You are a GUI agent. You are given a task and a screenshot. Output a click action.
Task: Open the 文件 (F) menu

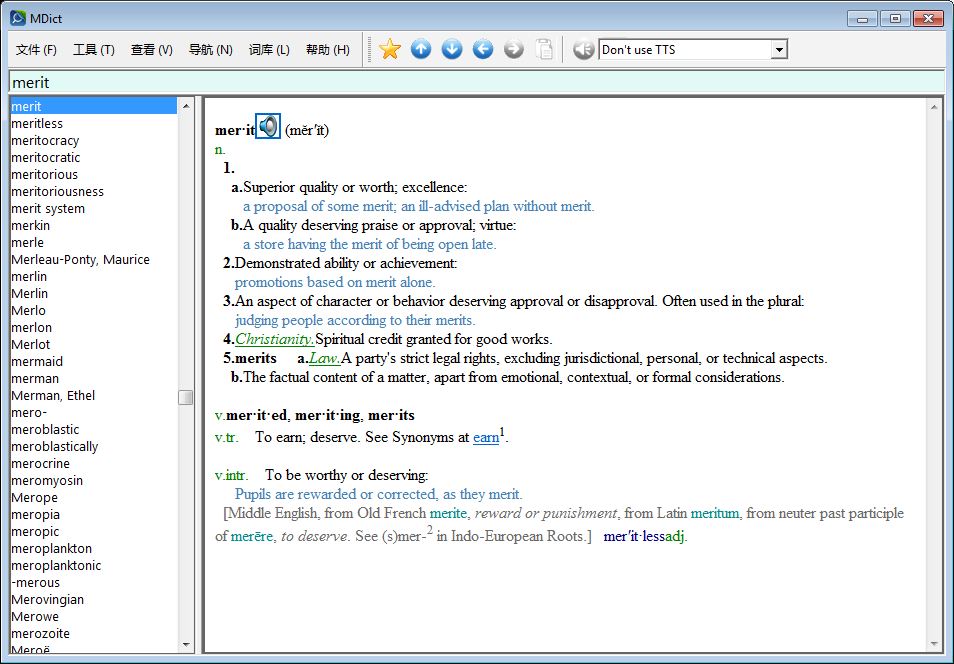37,50
